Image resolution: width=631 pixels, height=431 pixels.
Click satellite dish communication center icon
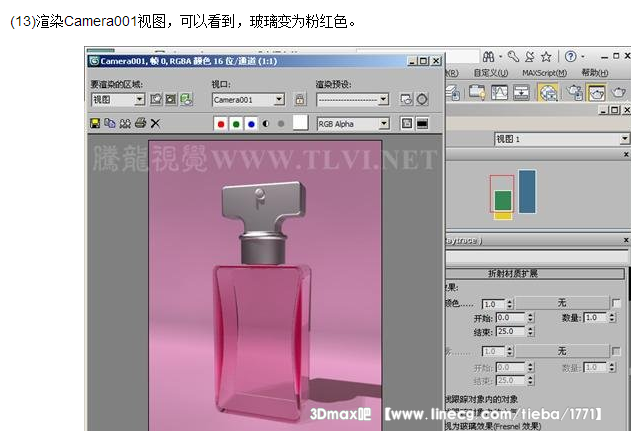(x=530, y=57)
